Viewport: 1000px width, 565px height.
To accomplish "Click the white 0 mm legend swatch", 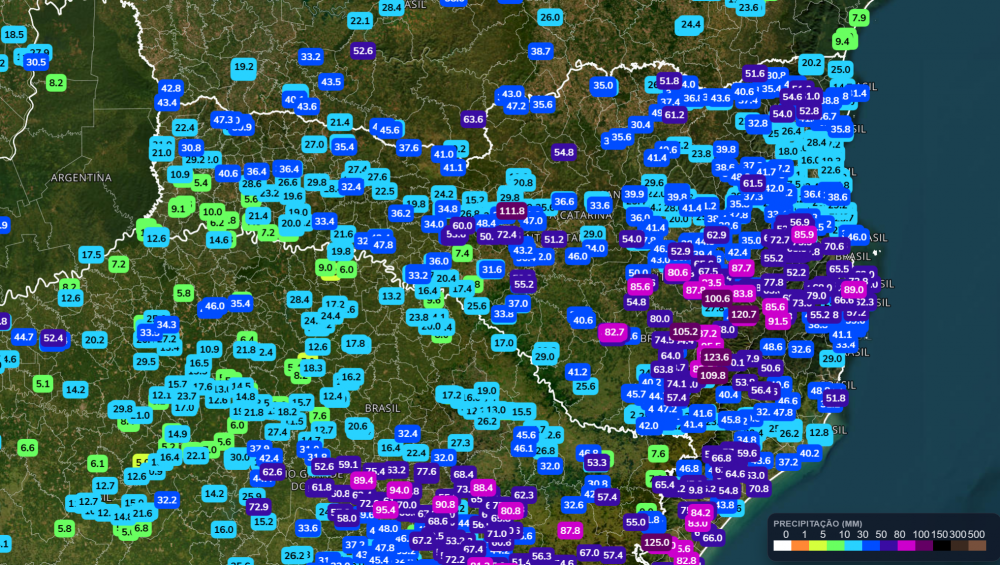I will coord(783,545).
